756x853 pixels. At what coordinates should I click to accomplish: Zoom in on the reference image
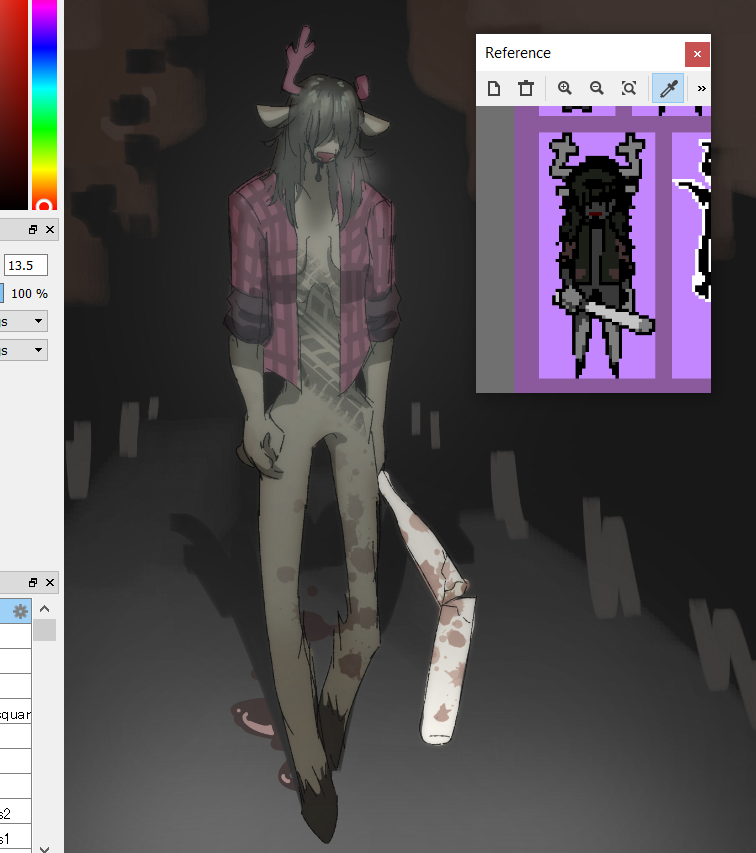[x=565, y=88]
